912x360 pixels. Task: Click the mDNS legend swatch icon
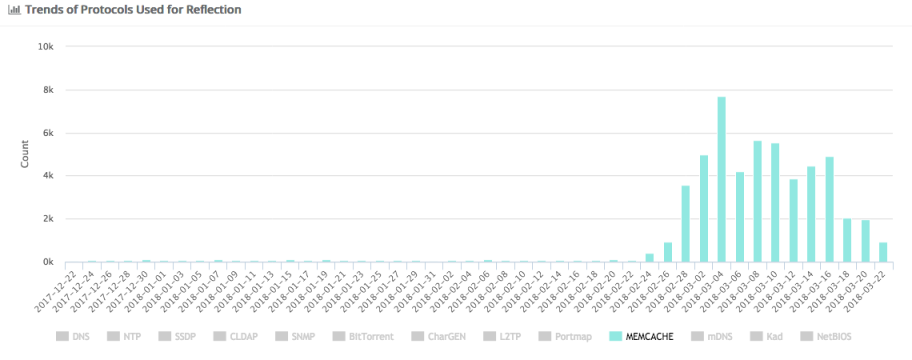tap(698, 336)
